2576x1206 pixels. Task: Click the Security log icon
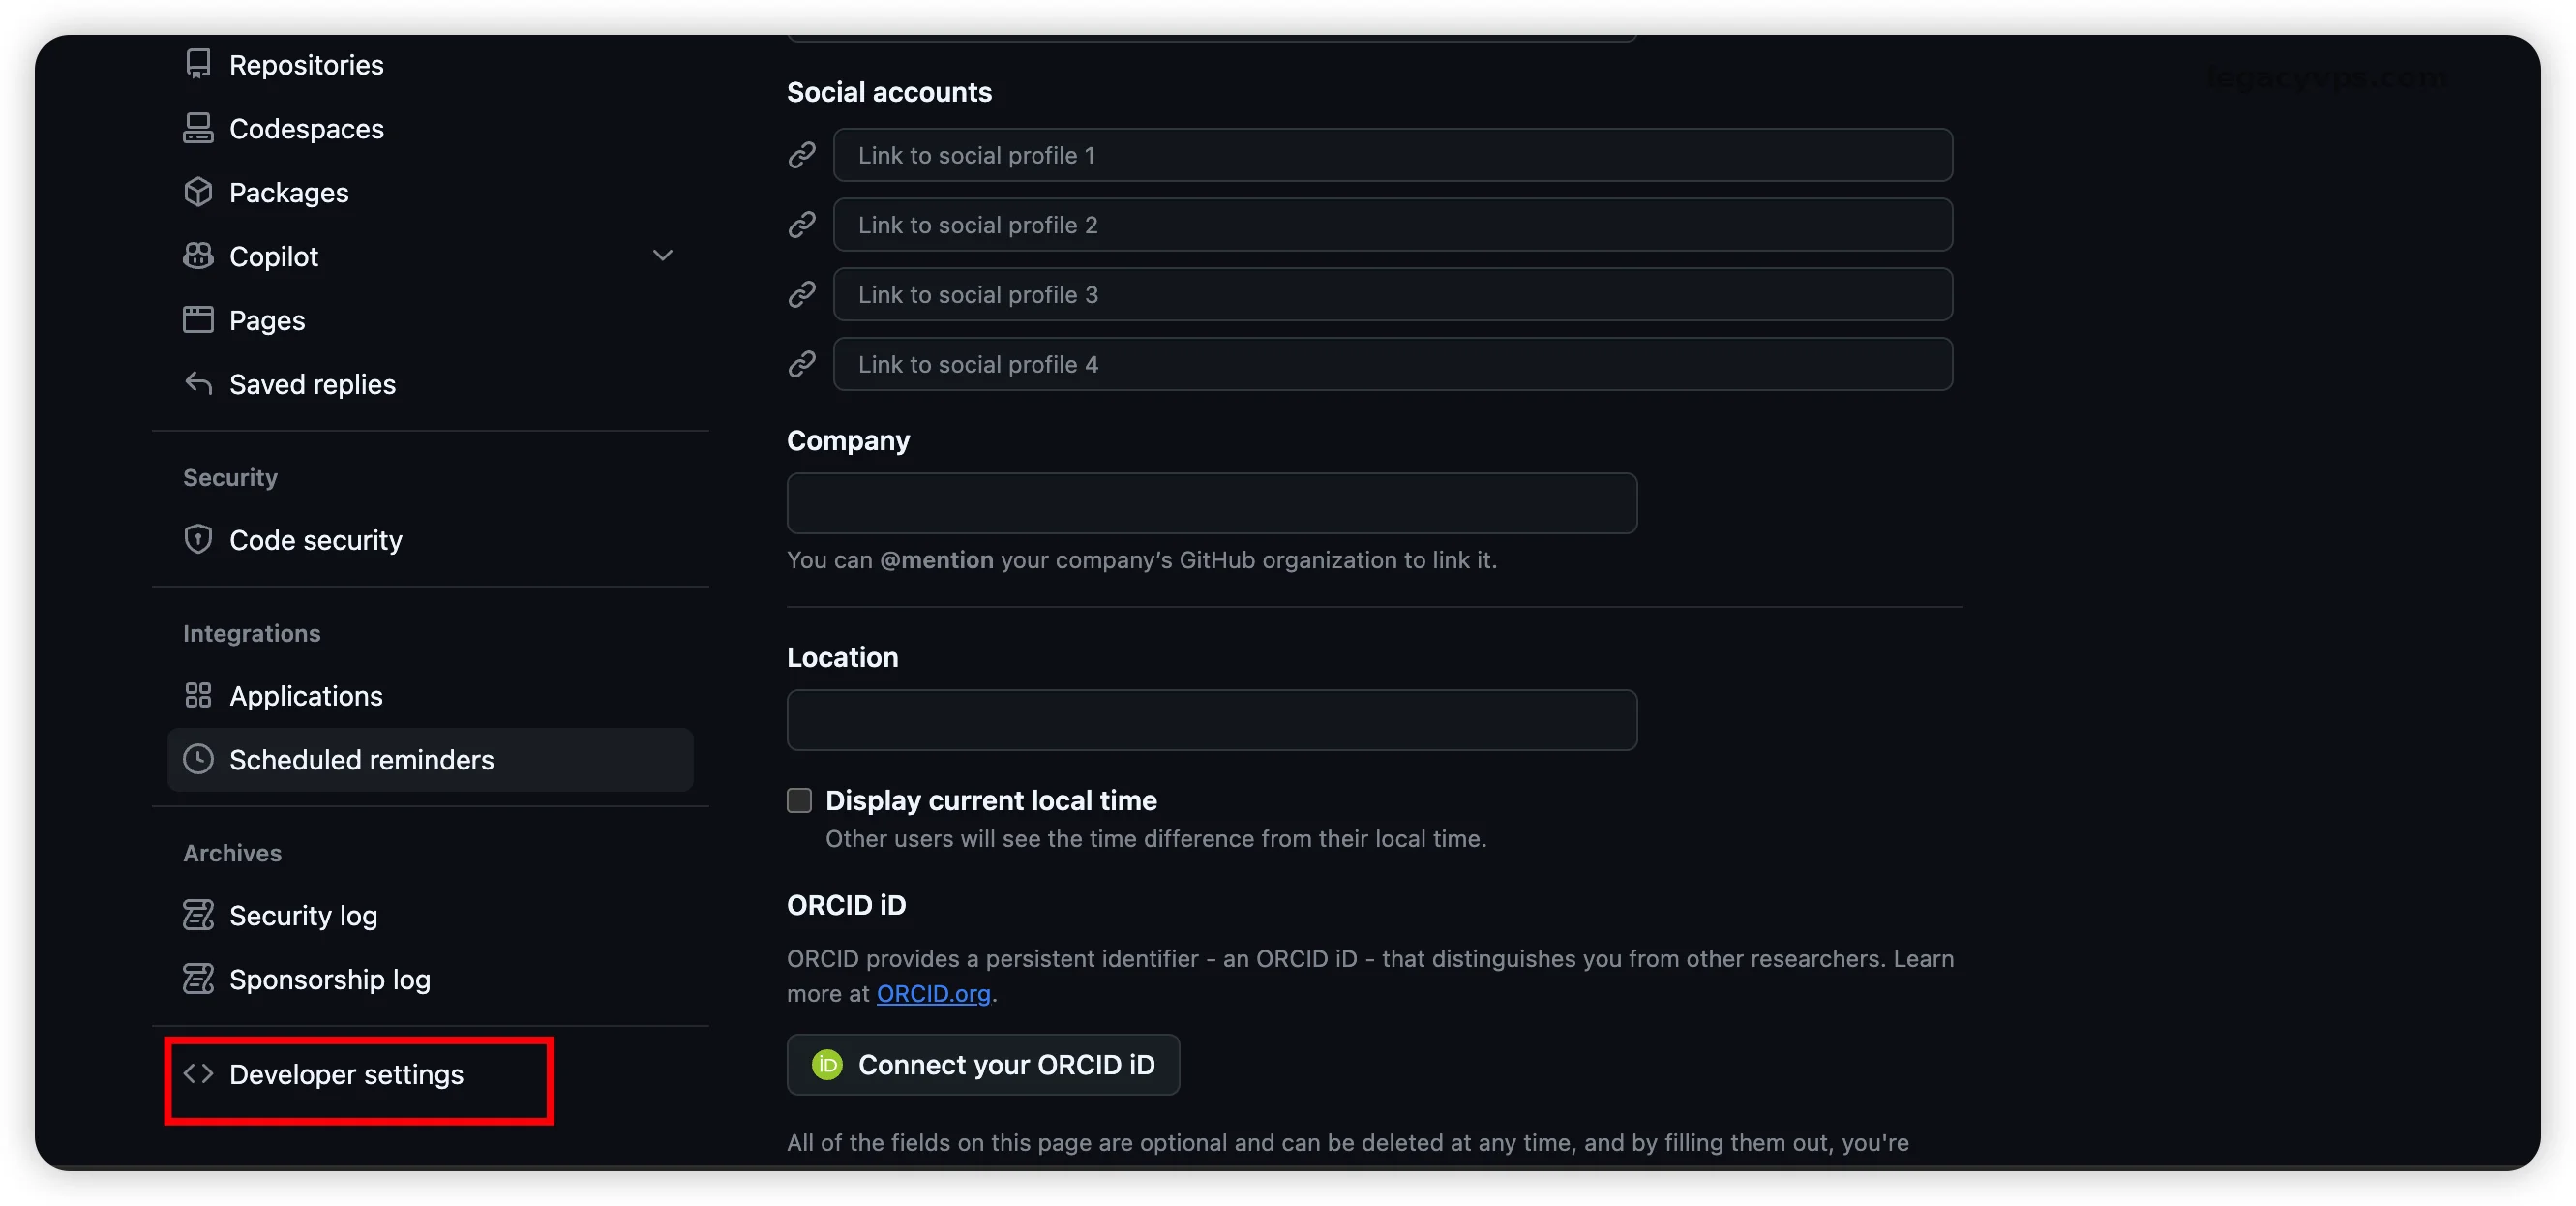(198, 915)
